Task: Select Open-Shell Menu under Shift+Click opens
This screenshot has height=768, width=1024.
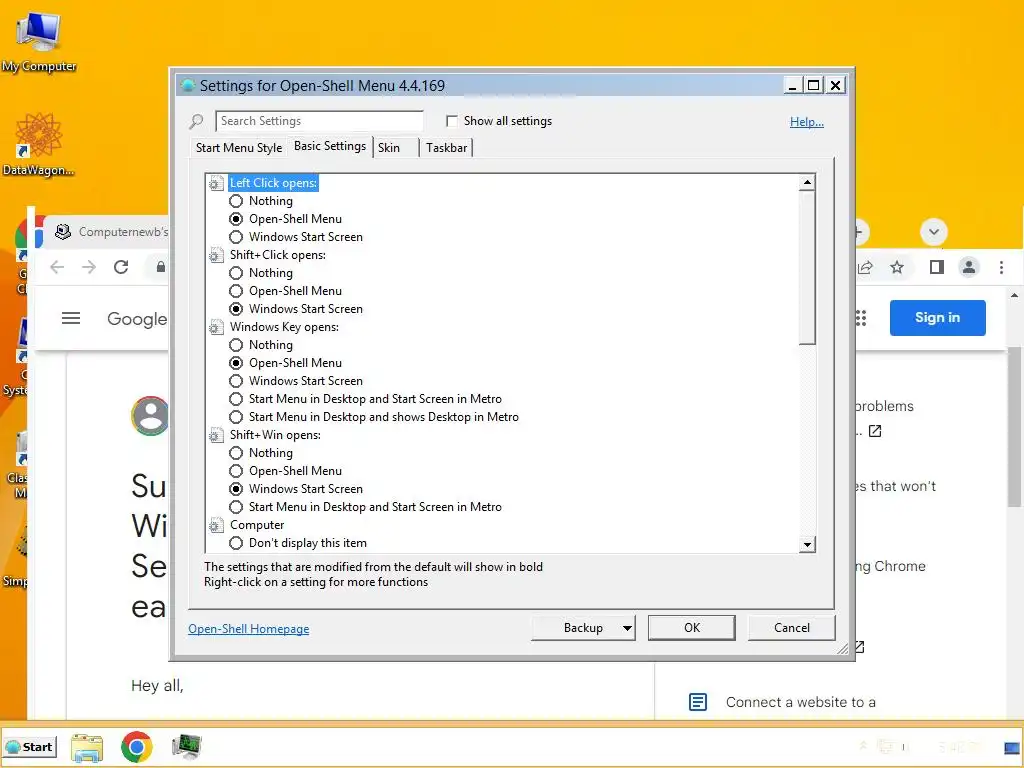Action: [x=236, y=291]
